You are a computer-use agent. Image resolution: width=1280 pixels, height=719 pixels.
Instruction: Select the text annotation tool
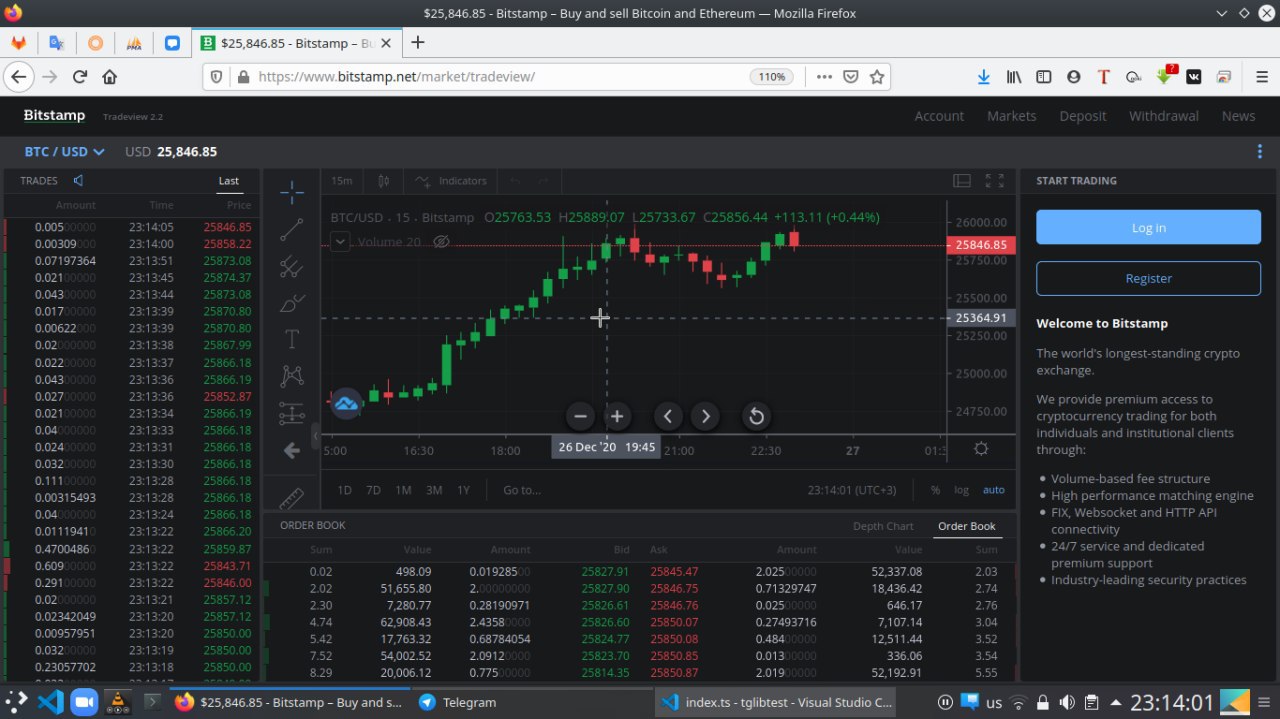click(x=292, y=339)
